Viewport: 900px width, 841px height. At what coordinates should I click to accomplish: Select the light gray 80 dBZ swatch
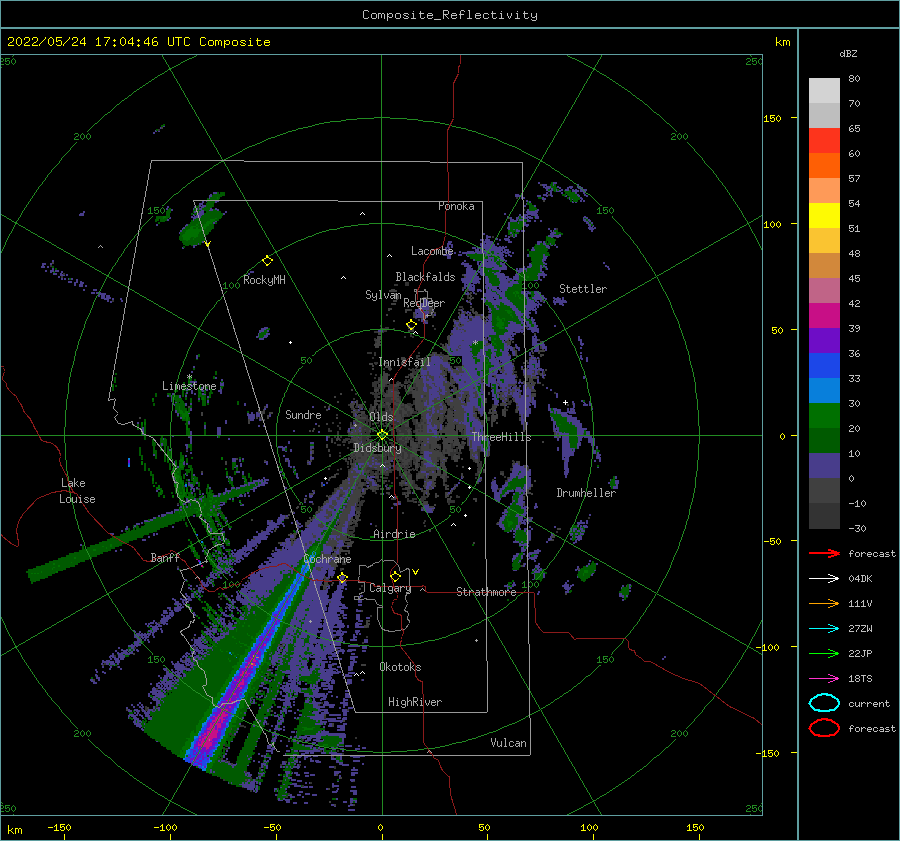824,90
